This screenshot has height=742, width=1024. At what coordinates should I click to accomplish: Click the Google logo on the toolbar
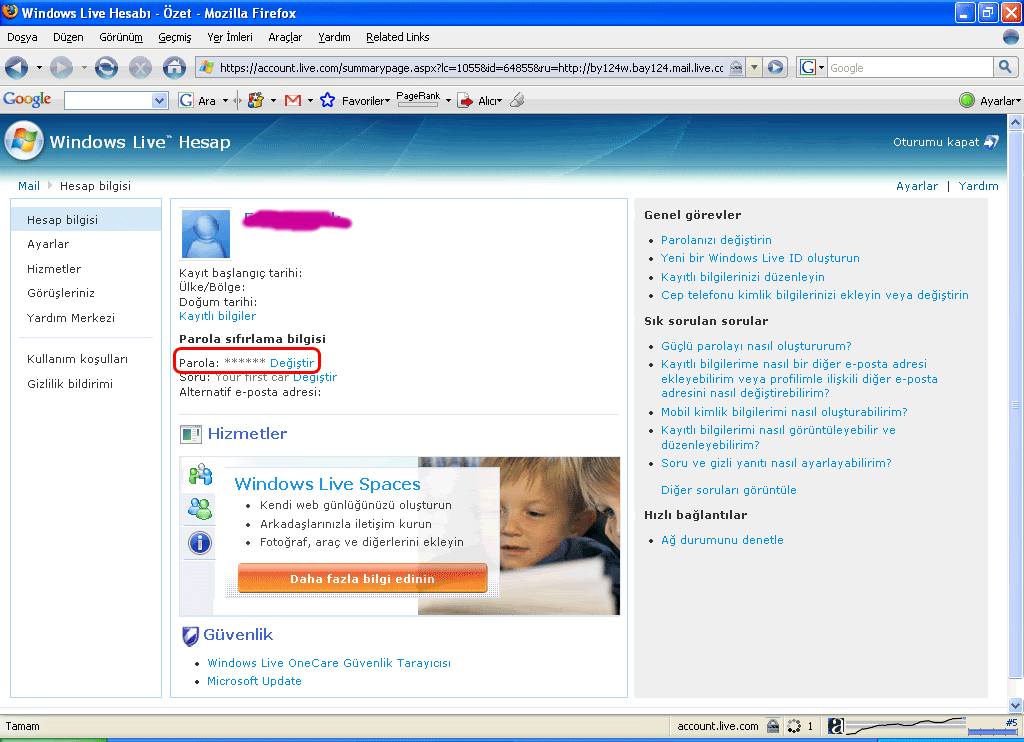pyautogui.click(x=27, y=99)
